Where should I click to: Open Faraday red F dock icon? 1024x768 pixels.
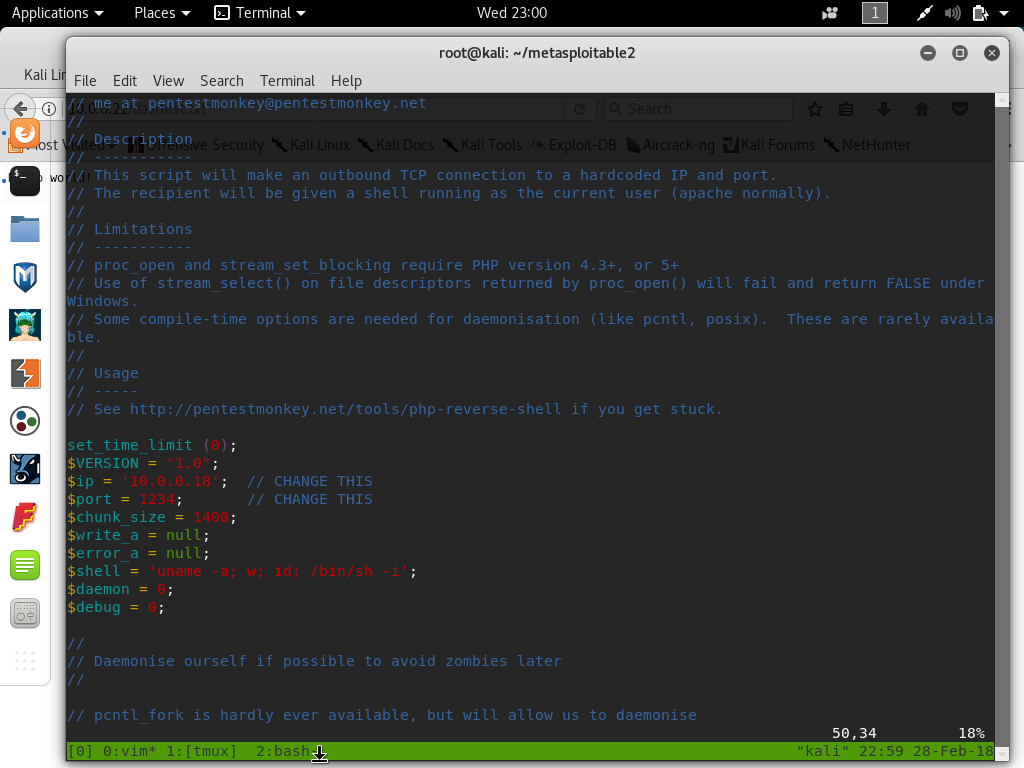tap(25, 517)
